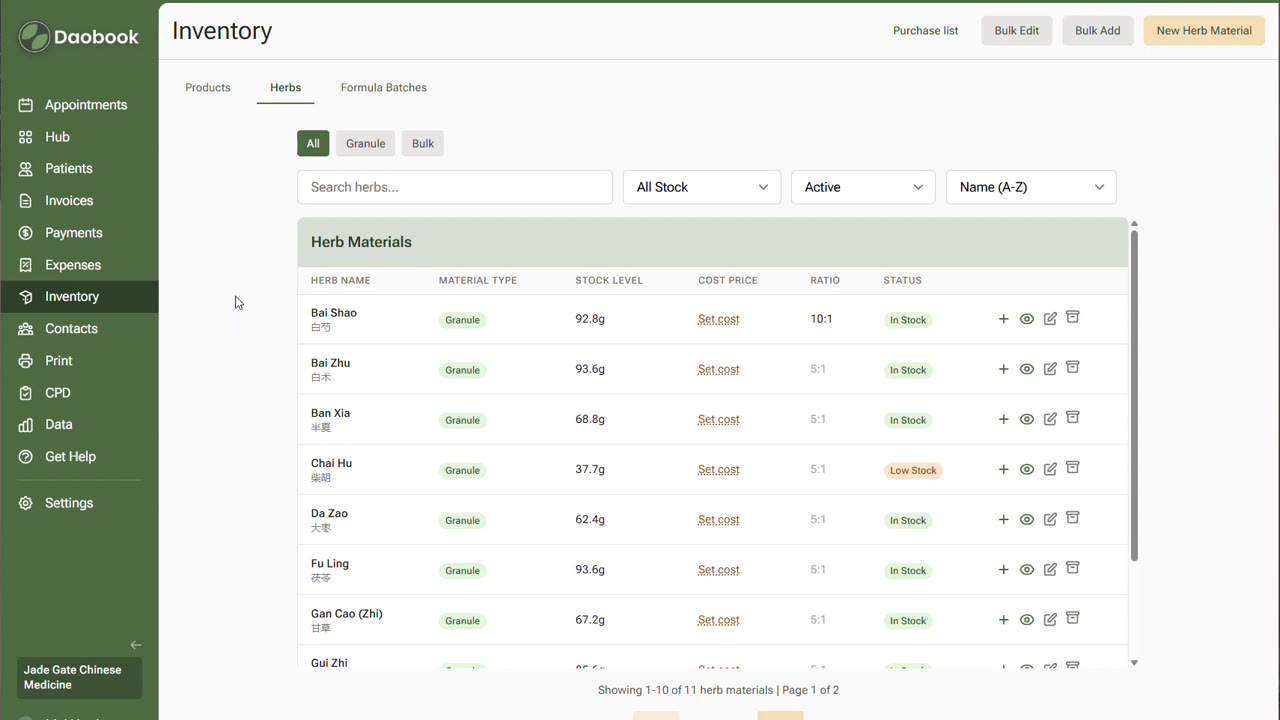View Fu Ling details with eye icon
The image size is (1280, 720).
click(1026, 569)
